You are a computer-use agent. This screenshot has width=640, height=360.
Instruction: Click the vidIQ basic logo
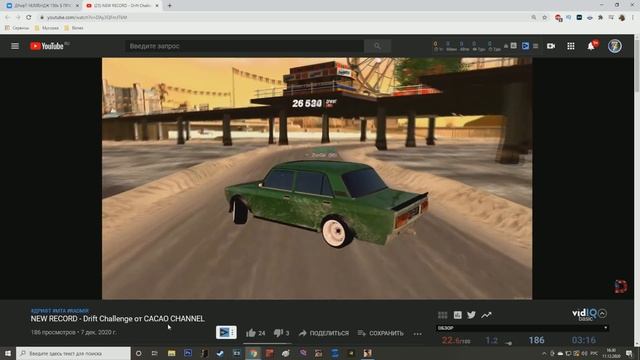[584, 314]
